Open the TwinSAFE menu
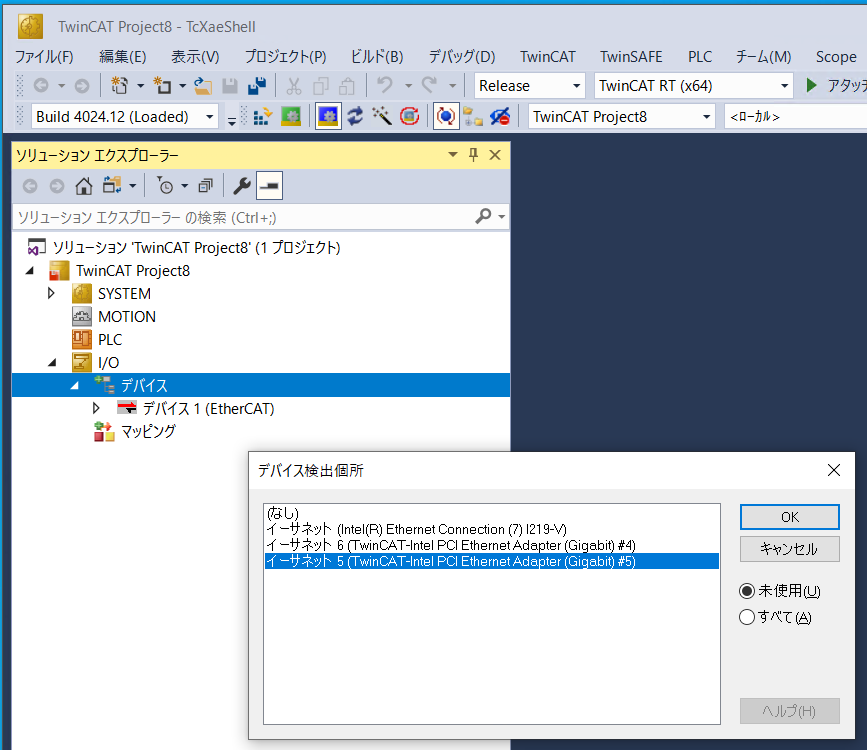Viewport: 867px width, 750px height. tap(631, 56)
